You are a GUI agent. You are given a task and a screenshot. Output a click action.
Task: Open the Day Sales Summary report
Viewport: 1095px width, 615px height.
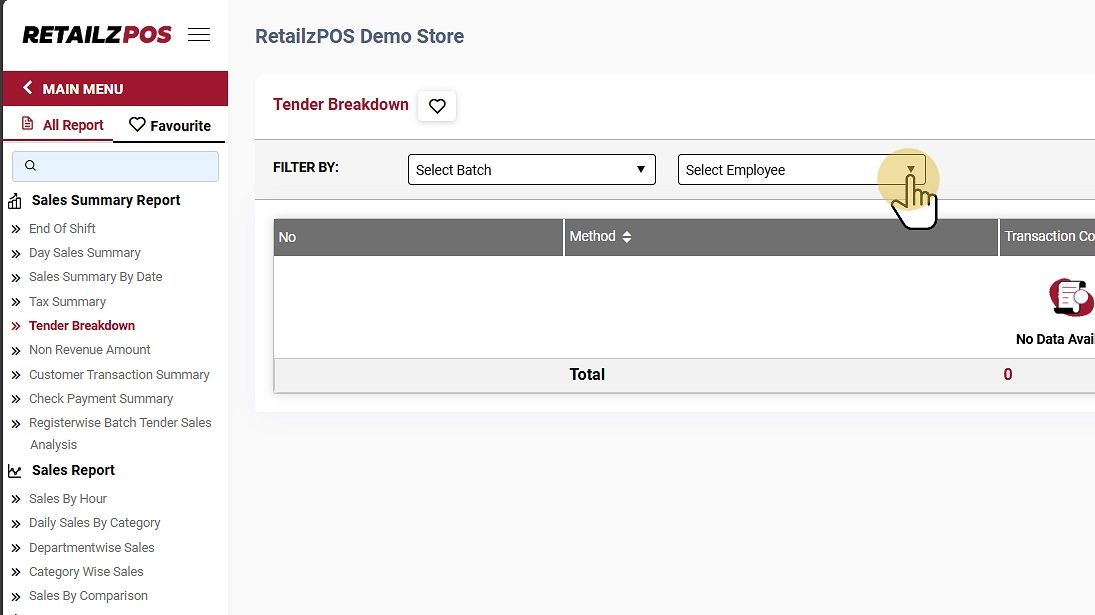click(x=84, y=253)
